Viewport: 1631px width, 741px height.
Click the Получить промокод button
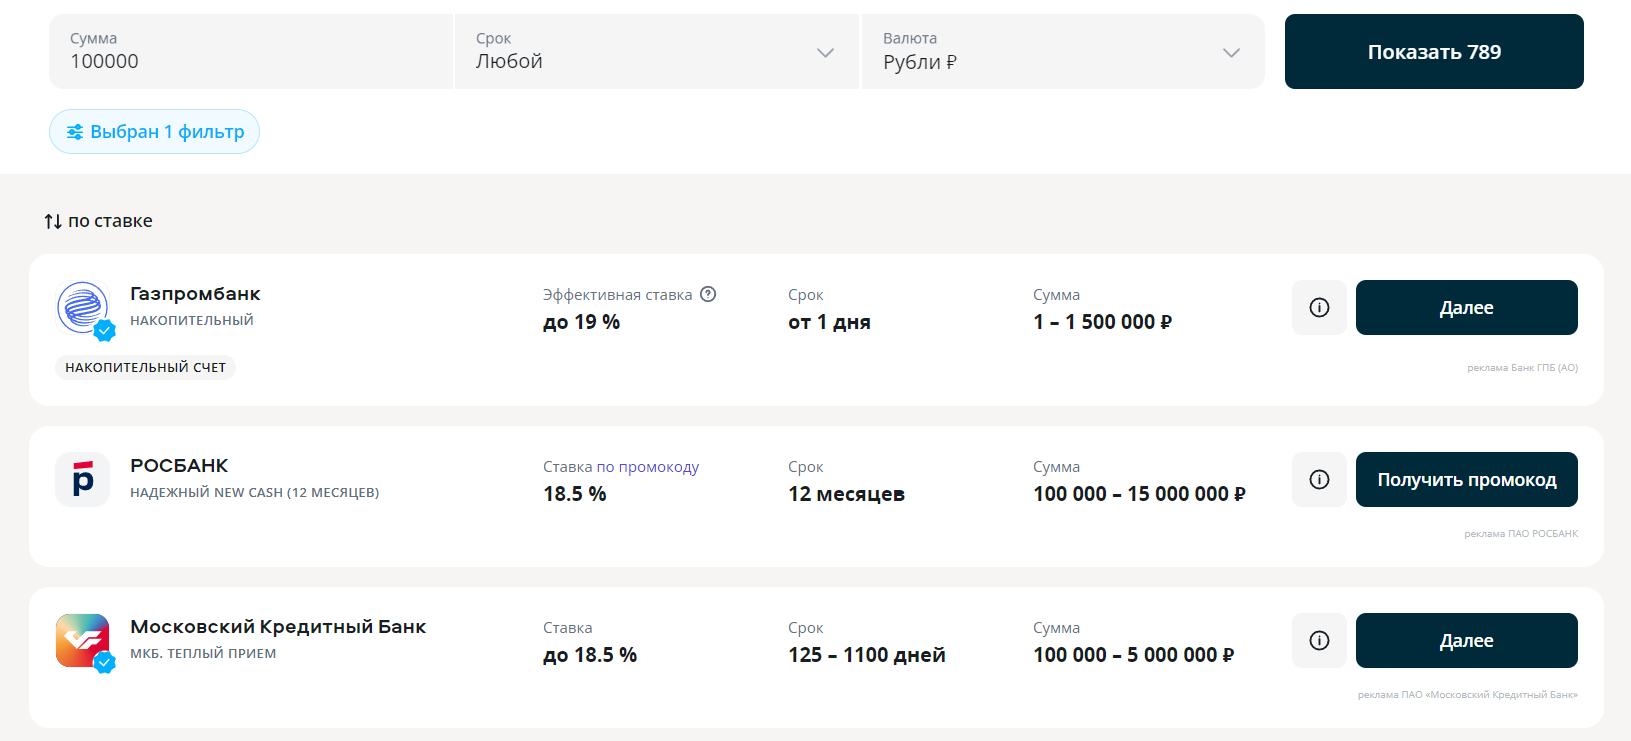[x=1466, y=480]
